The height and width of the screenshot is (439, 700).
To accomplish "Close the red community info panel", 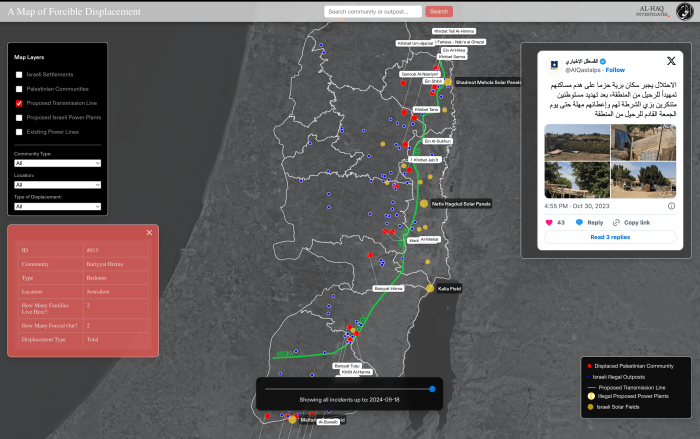I will [x=149, y=233].
